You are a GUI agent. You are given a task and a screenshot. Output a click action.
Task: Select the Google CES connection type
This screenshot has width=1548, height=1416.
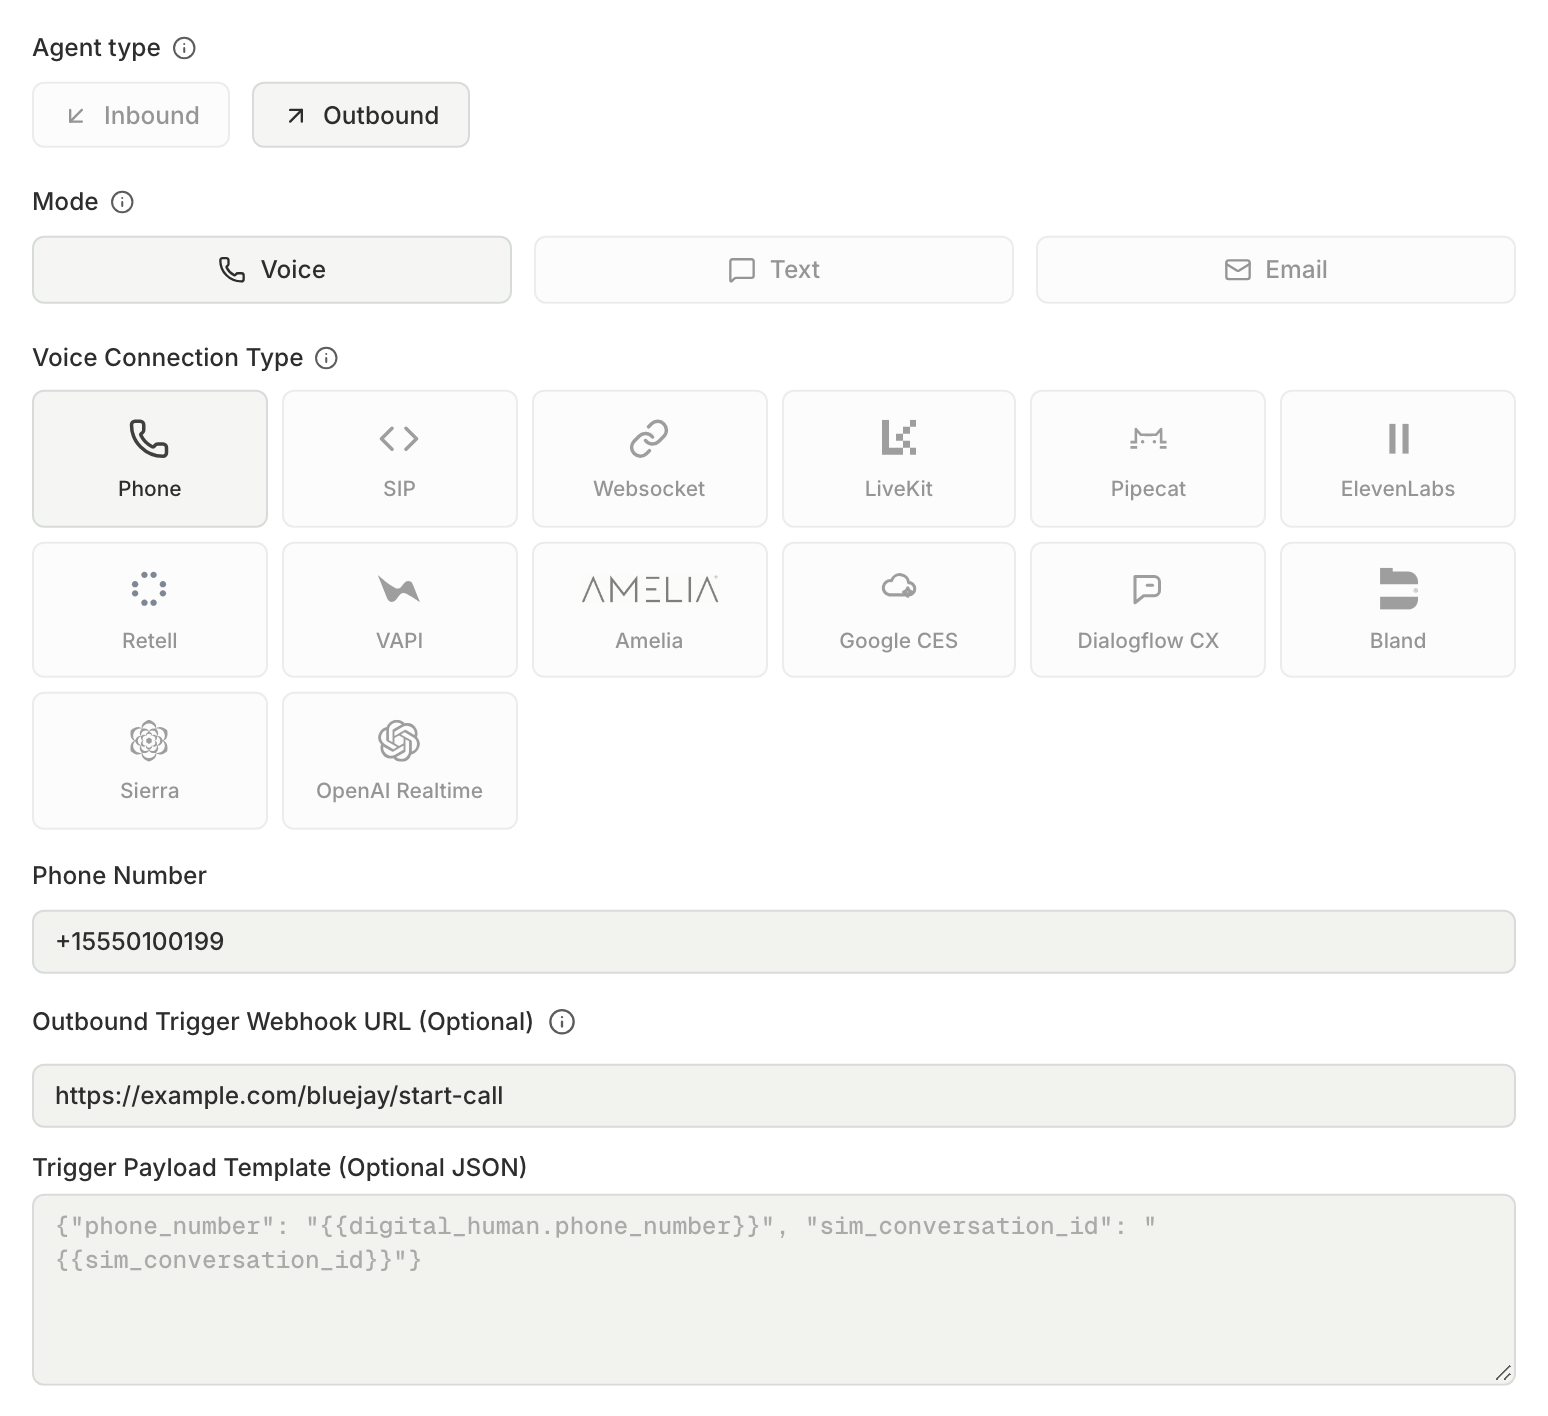click(x=899, y=610)
